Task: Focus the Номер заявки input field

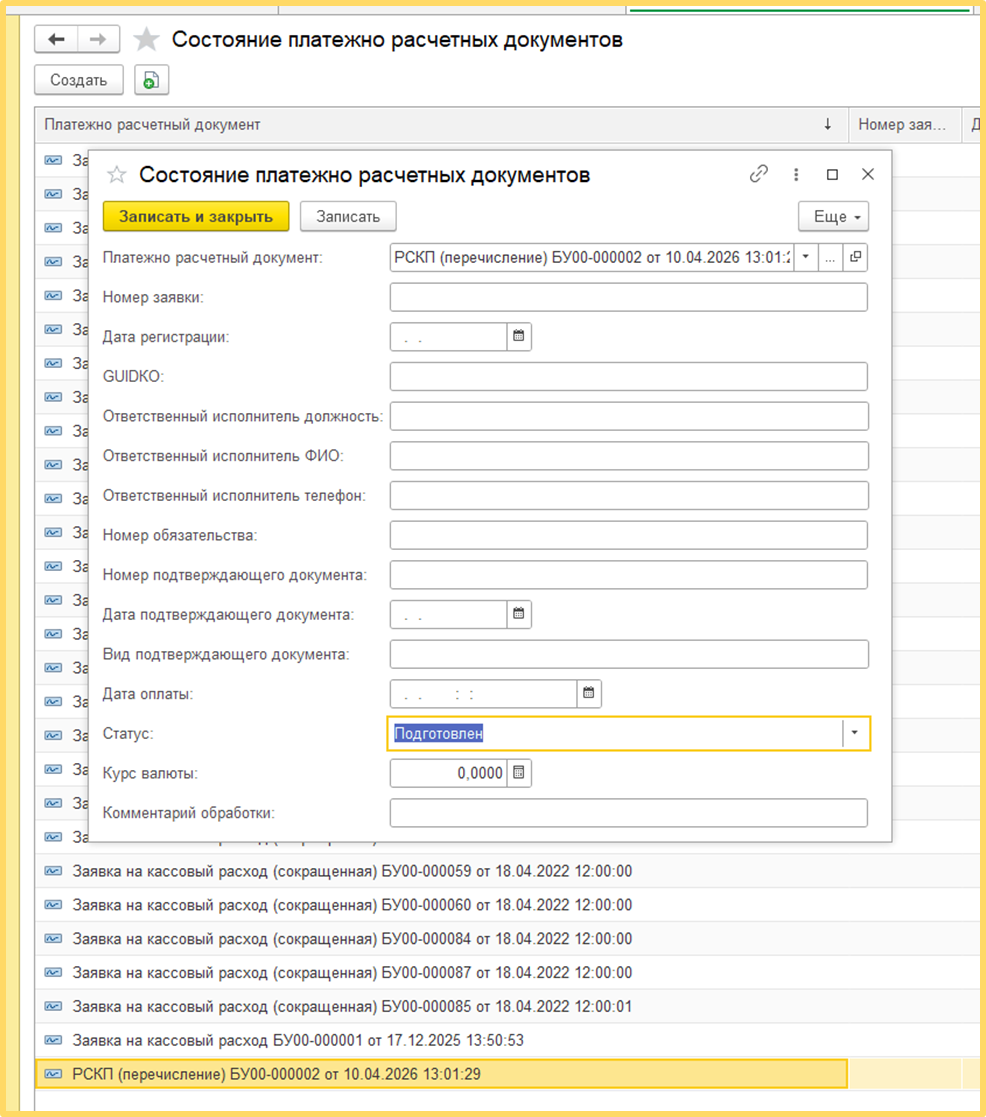Action: click(628, 297)
